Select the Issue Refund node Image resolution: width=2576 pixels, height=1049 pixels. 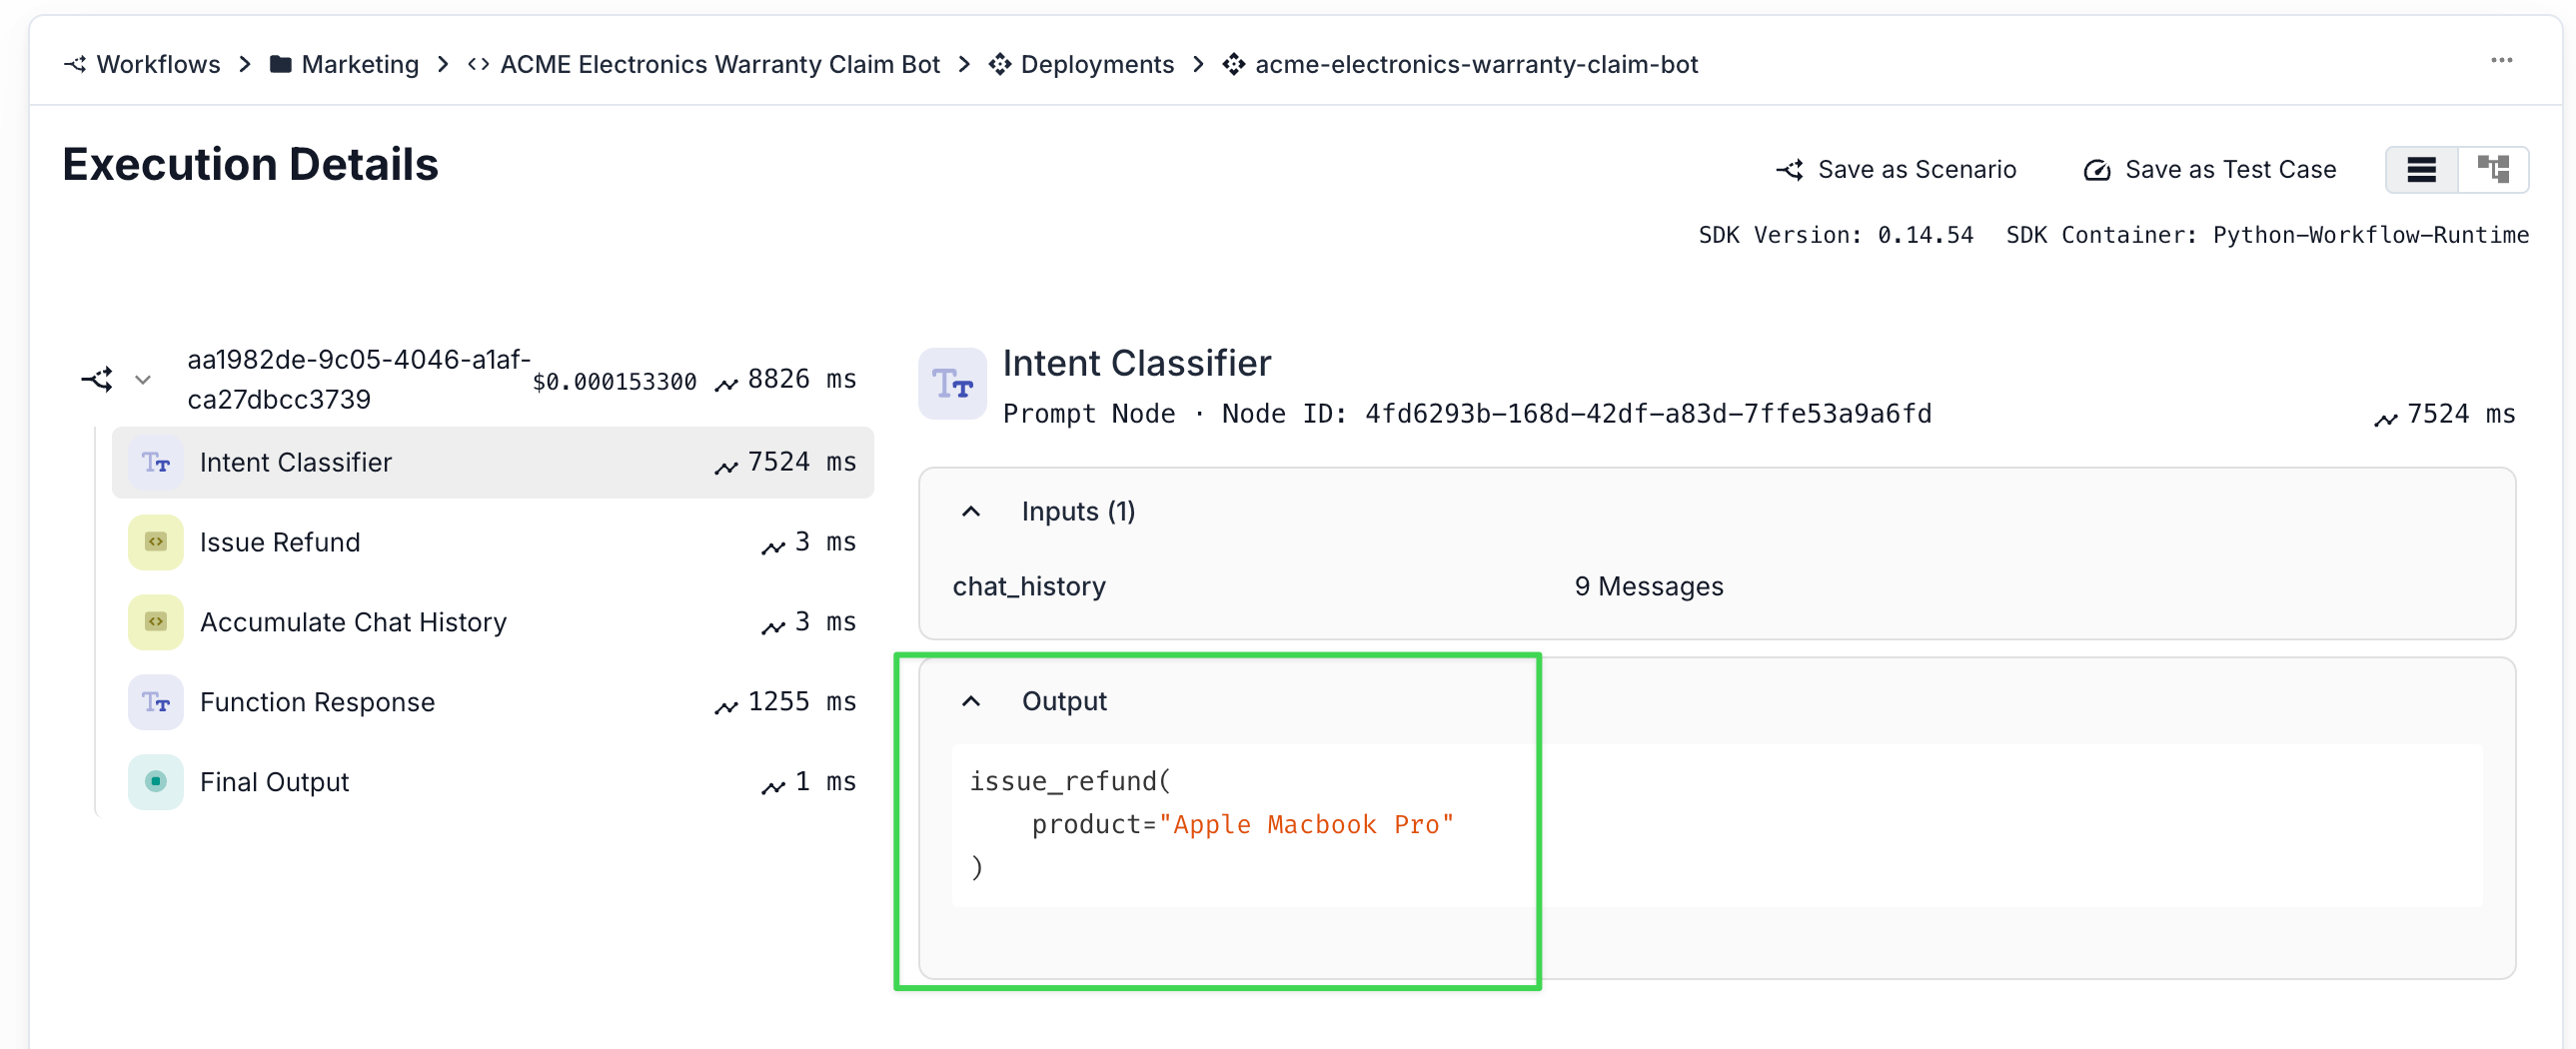(x=493, y=542)
